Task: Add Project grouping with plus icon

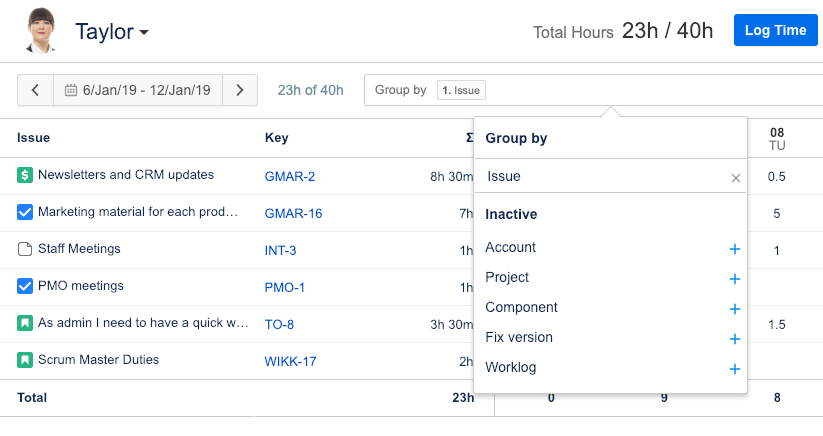Action: pyautogui.click(x=735, y=279)
